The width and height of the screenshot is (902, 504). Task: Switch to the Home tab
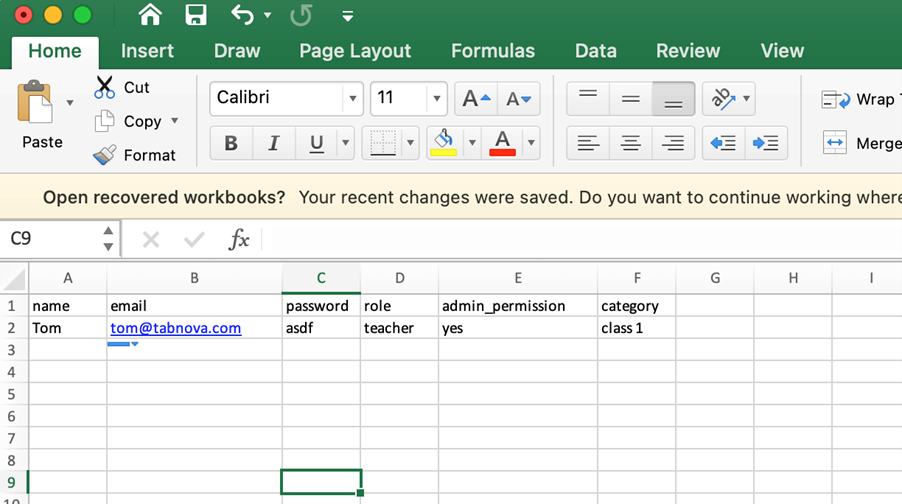[x=55, y=51]
